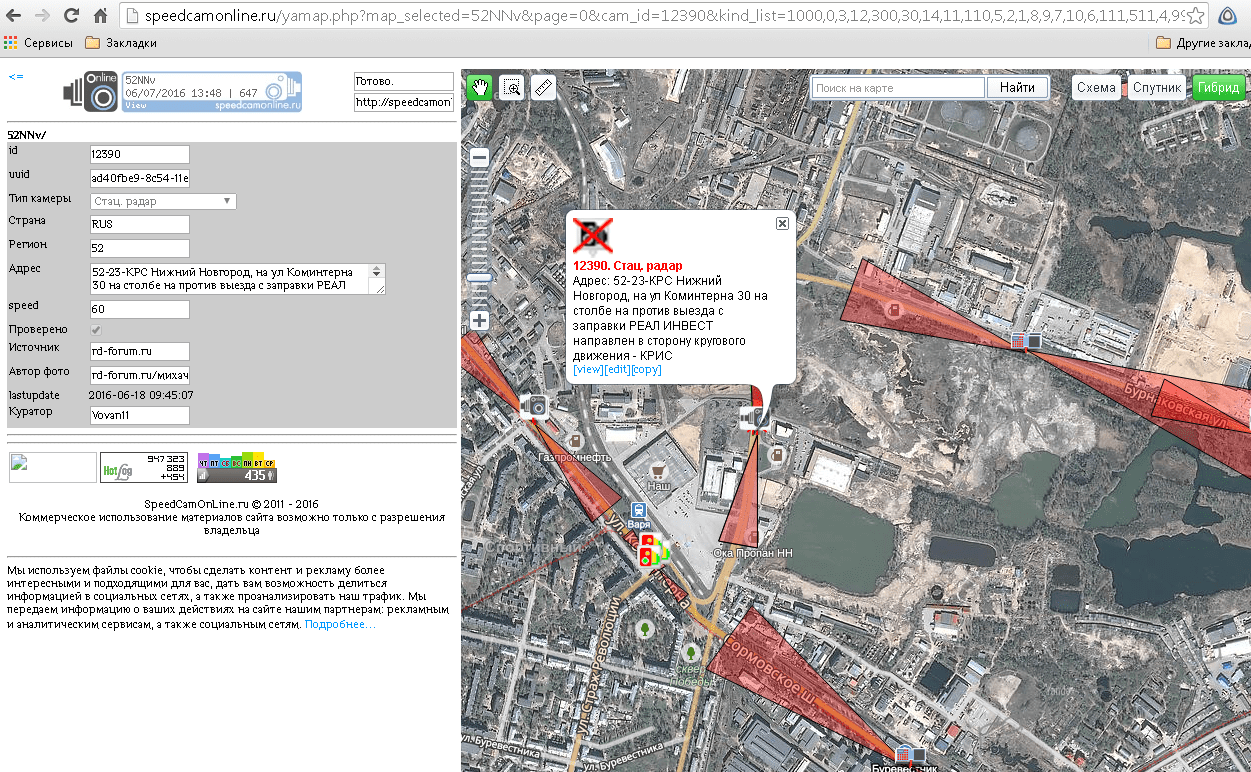This screenshot has width=1251, height=772.
Task: Switch map to Гибрид view
Action: [x=1218, y=87]
